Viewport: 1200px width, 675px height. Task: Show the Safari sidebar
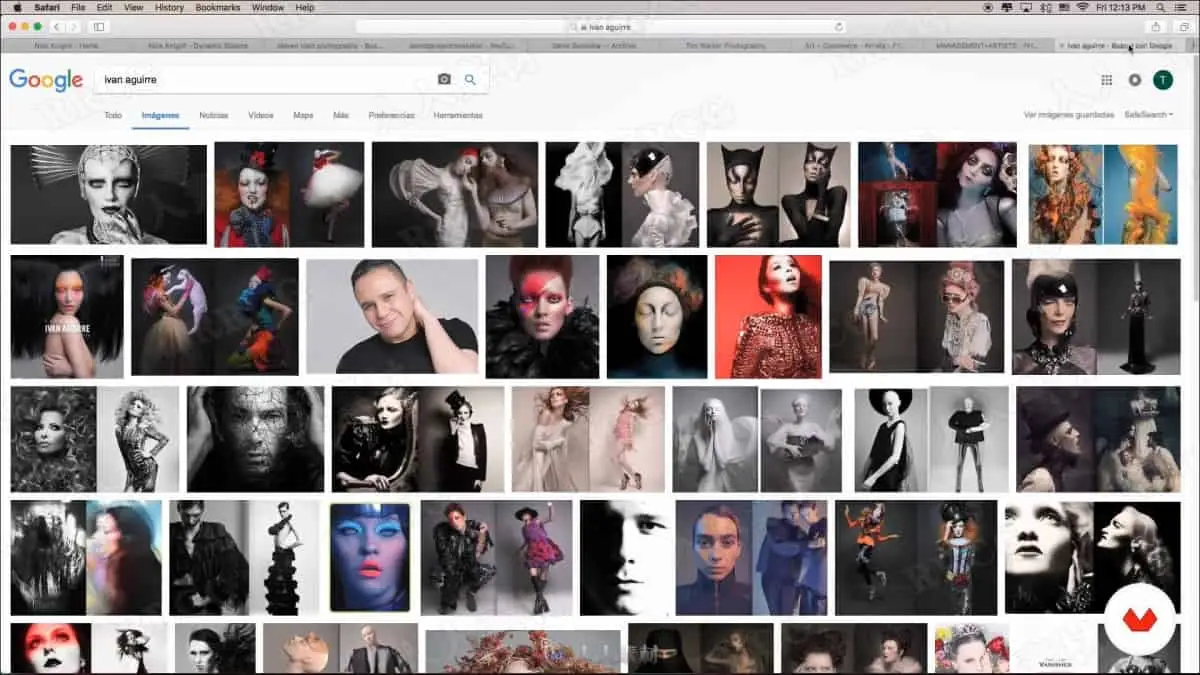pyautogui.click(x=99, y=26)
